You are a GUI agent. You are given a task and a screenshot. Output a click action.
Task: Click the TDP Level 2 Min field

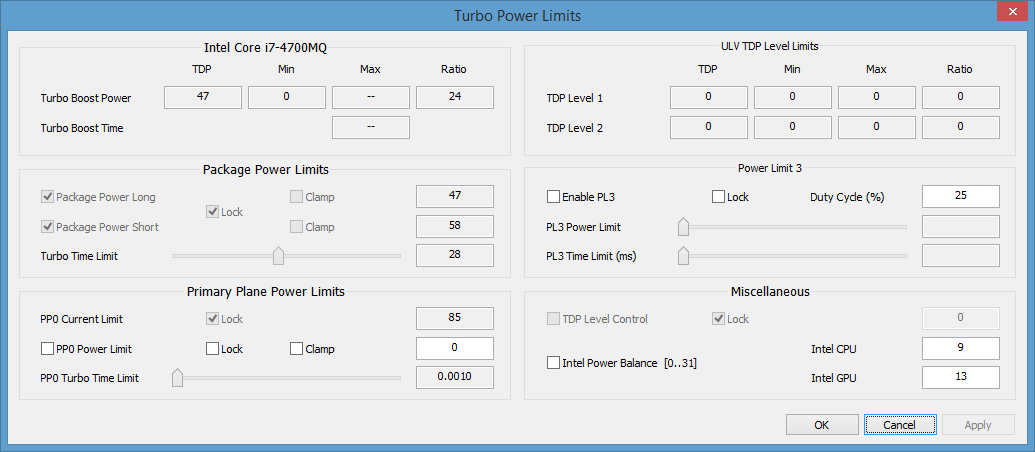click(793, 127)
